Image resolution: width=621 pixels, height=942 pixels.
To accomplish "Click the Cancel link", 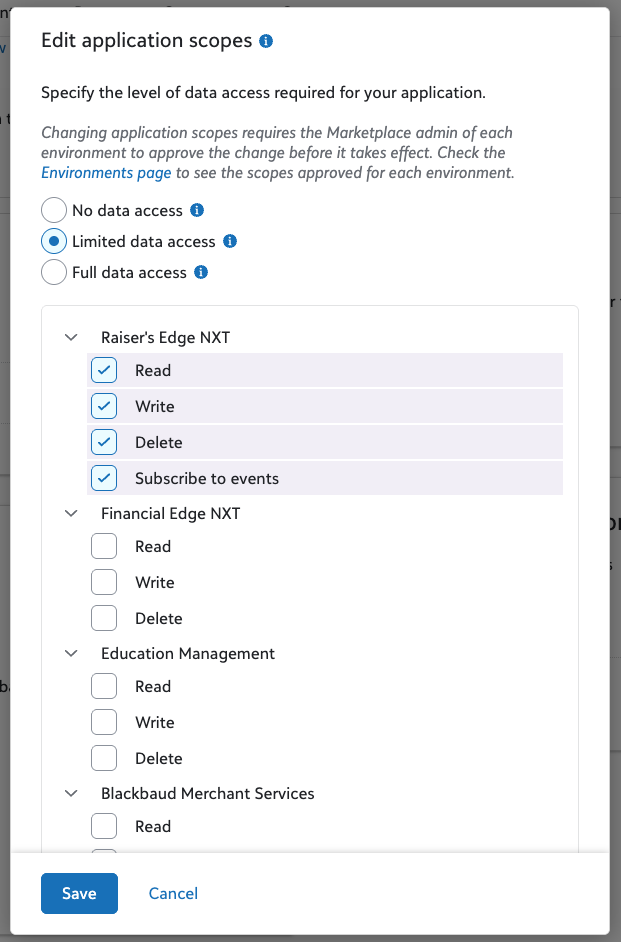I will pyautogui.click(x=173, y=893).
